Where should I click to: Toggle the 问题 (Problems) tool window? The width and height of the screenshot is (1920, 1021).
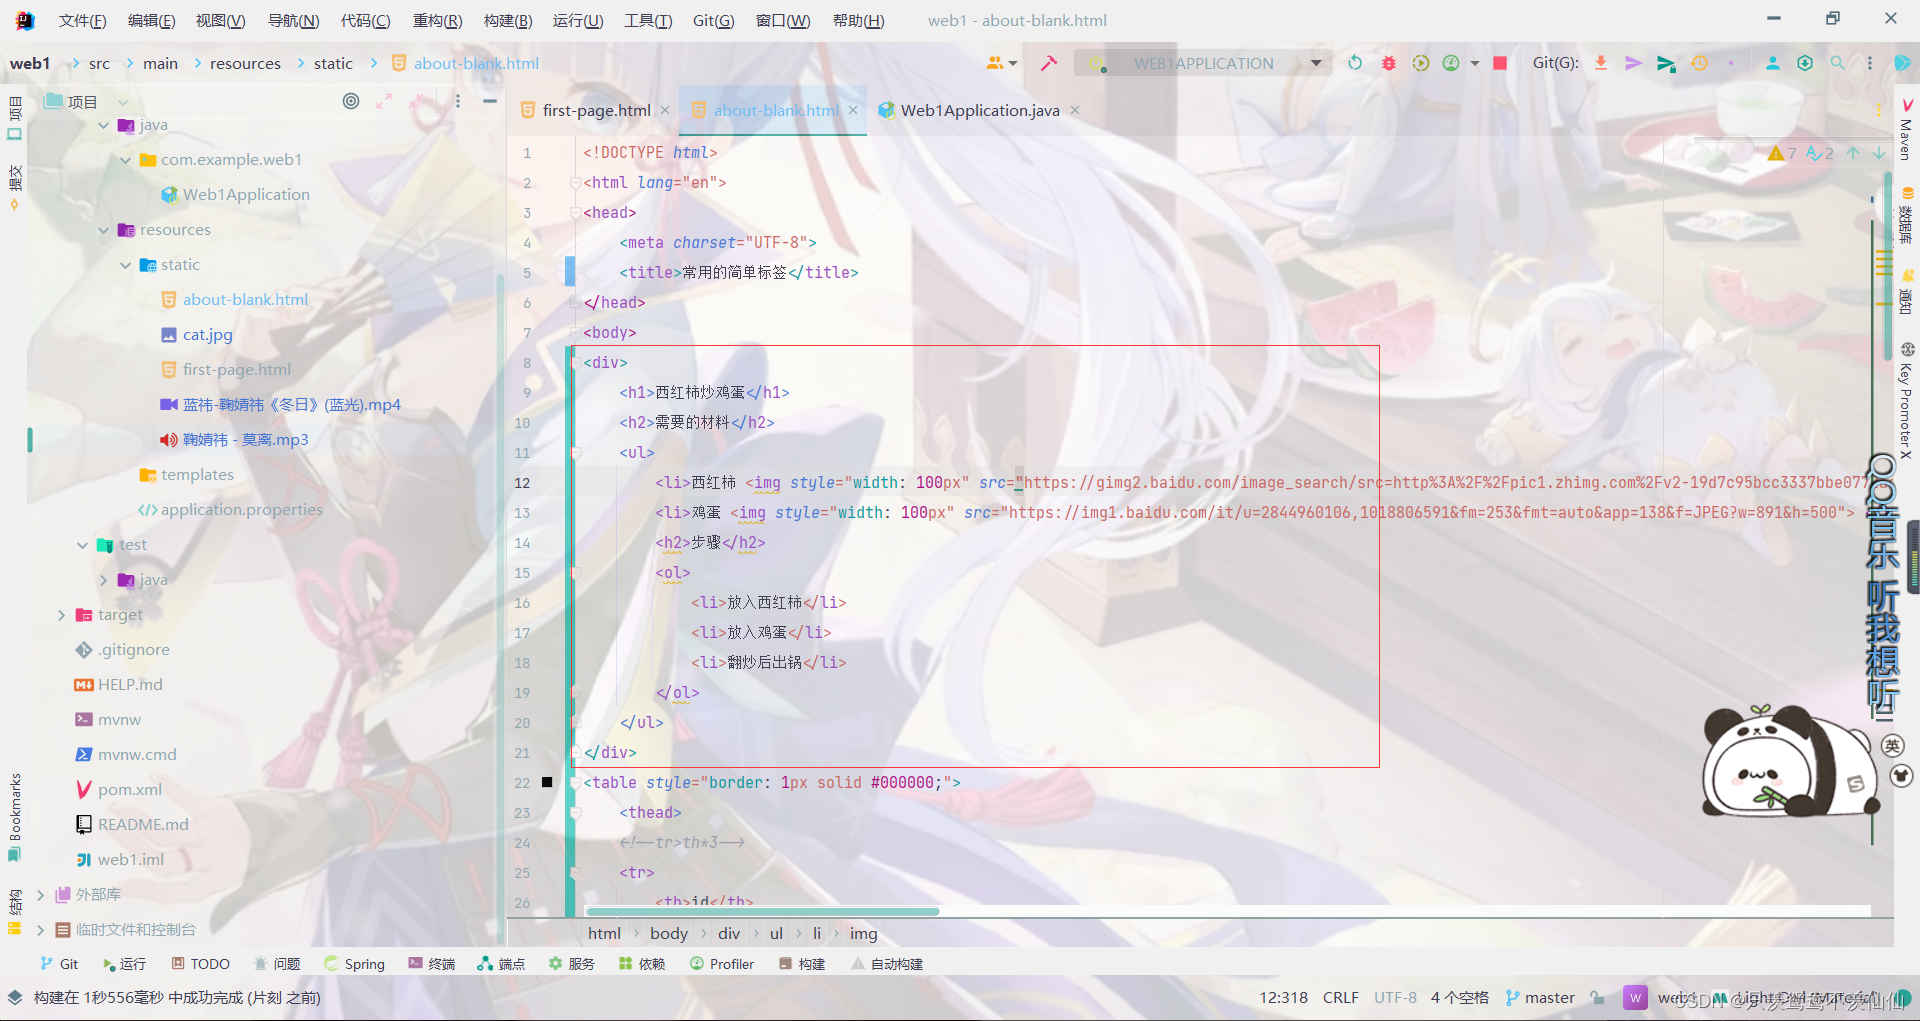click(277, 964)
